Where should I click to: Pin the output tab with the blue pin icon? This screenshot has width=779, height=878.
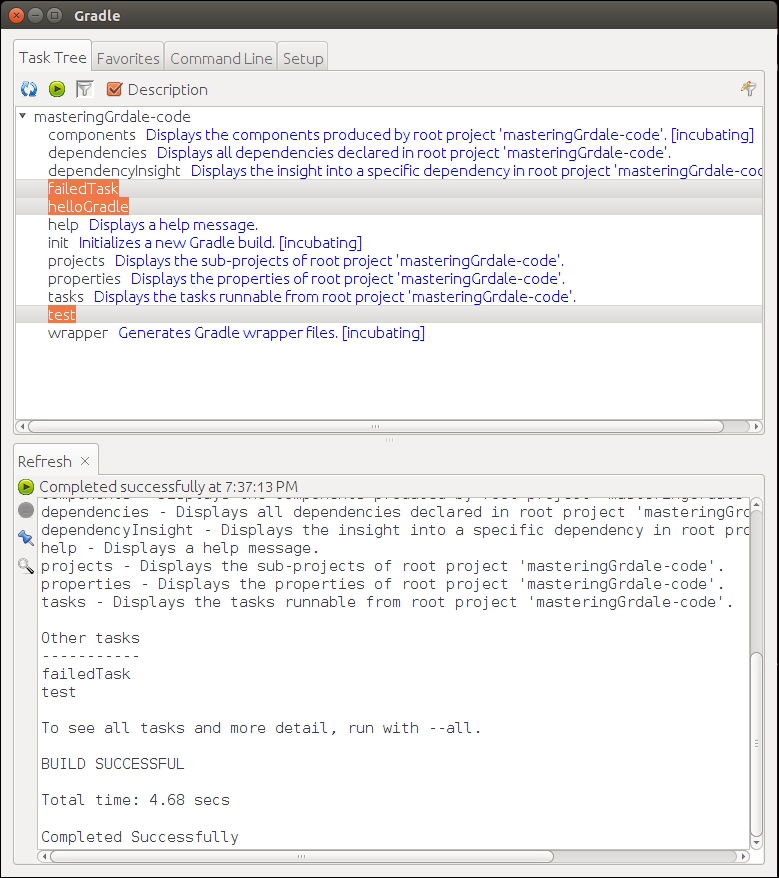point(26,538)
